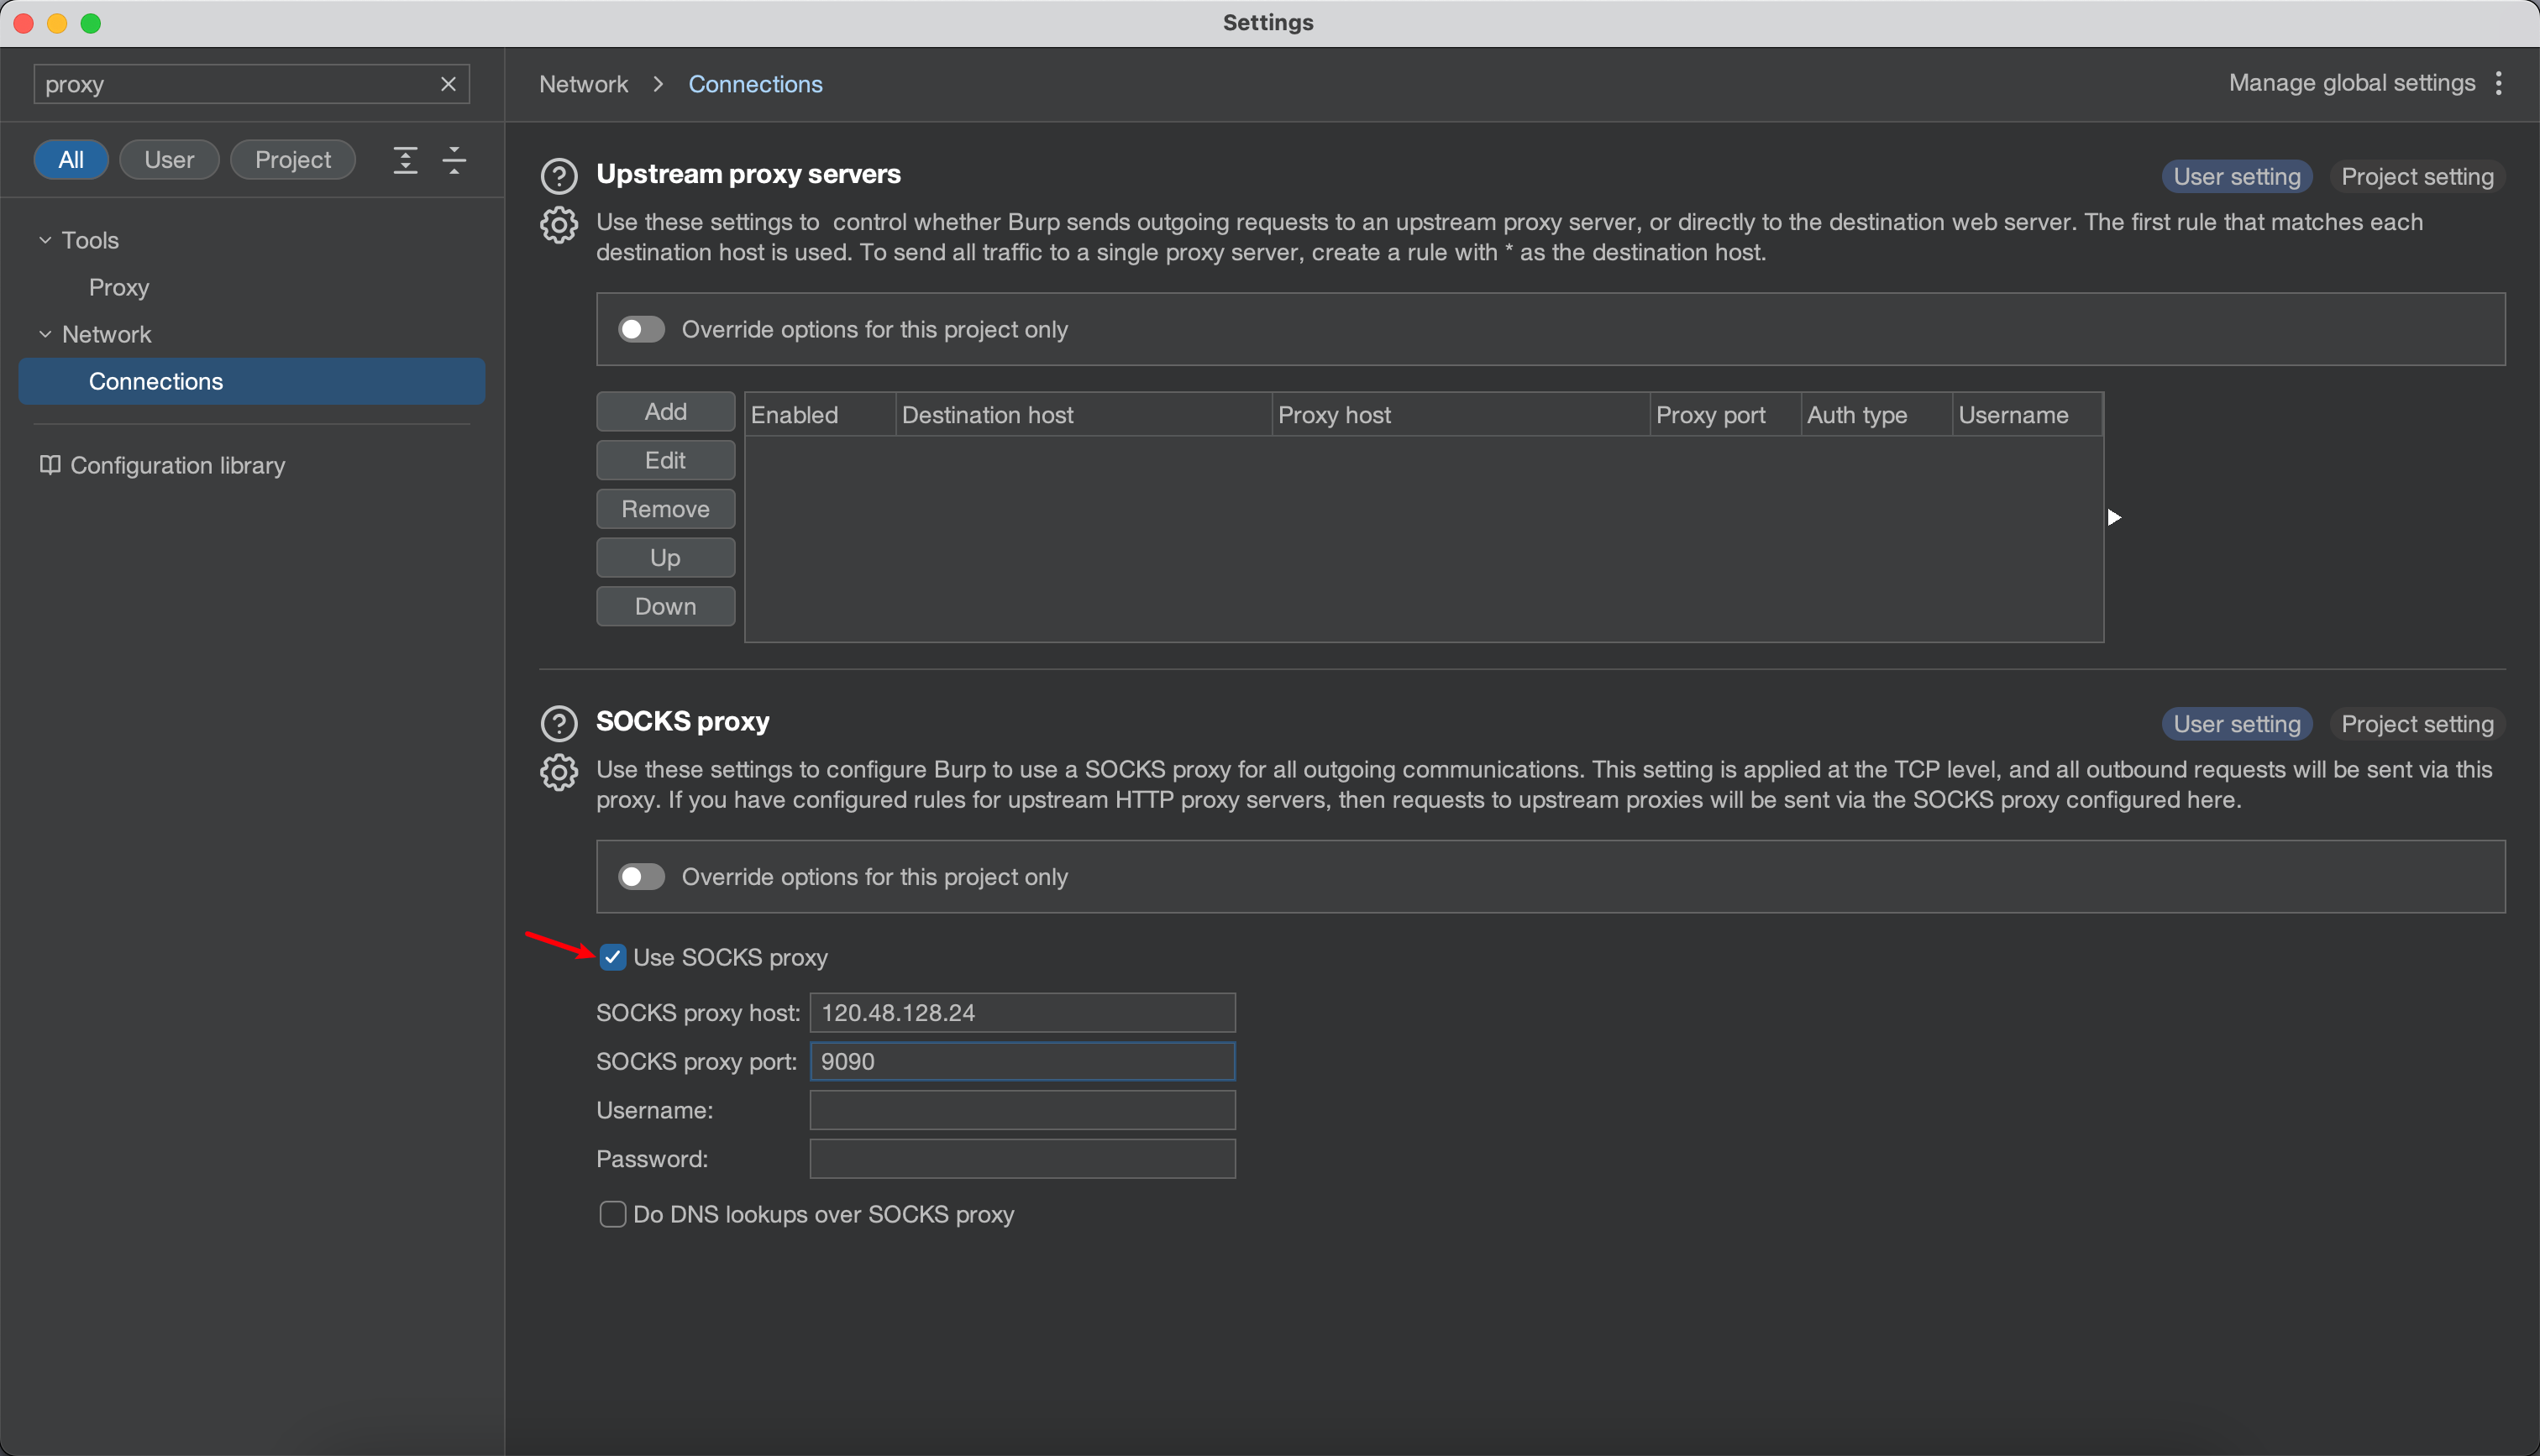Screen dimensions: 2540x1456
Task: Enable DNS lookups over SOCKS proxy
Action: [x=612, y=1214]
